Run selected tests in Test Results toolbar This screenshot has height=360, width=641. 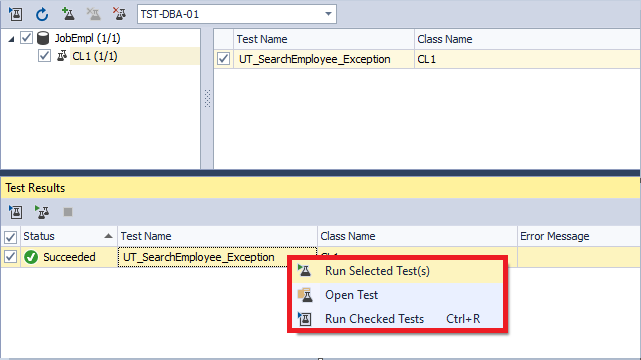point(42,212)
